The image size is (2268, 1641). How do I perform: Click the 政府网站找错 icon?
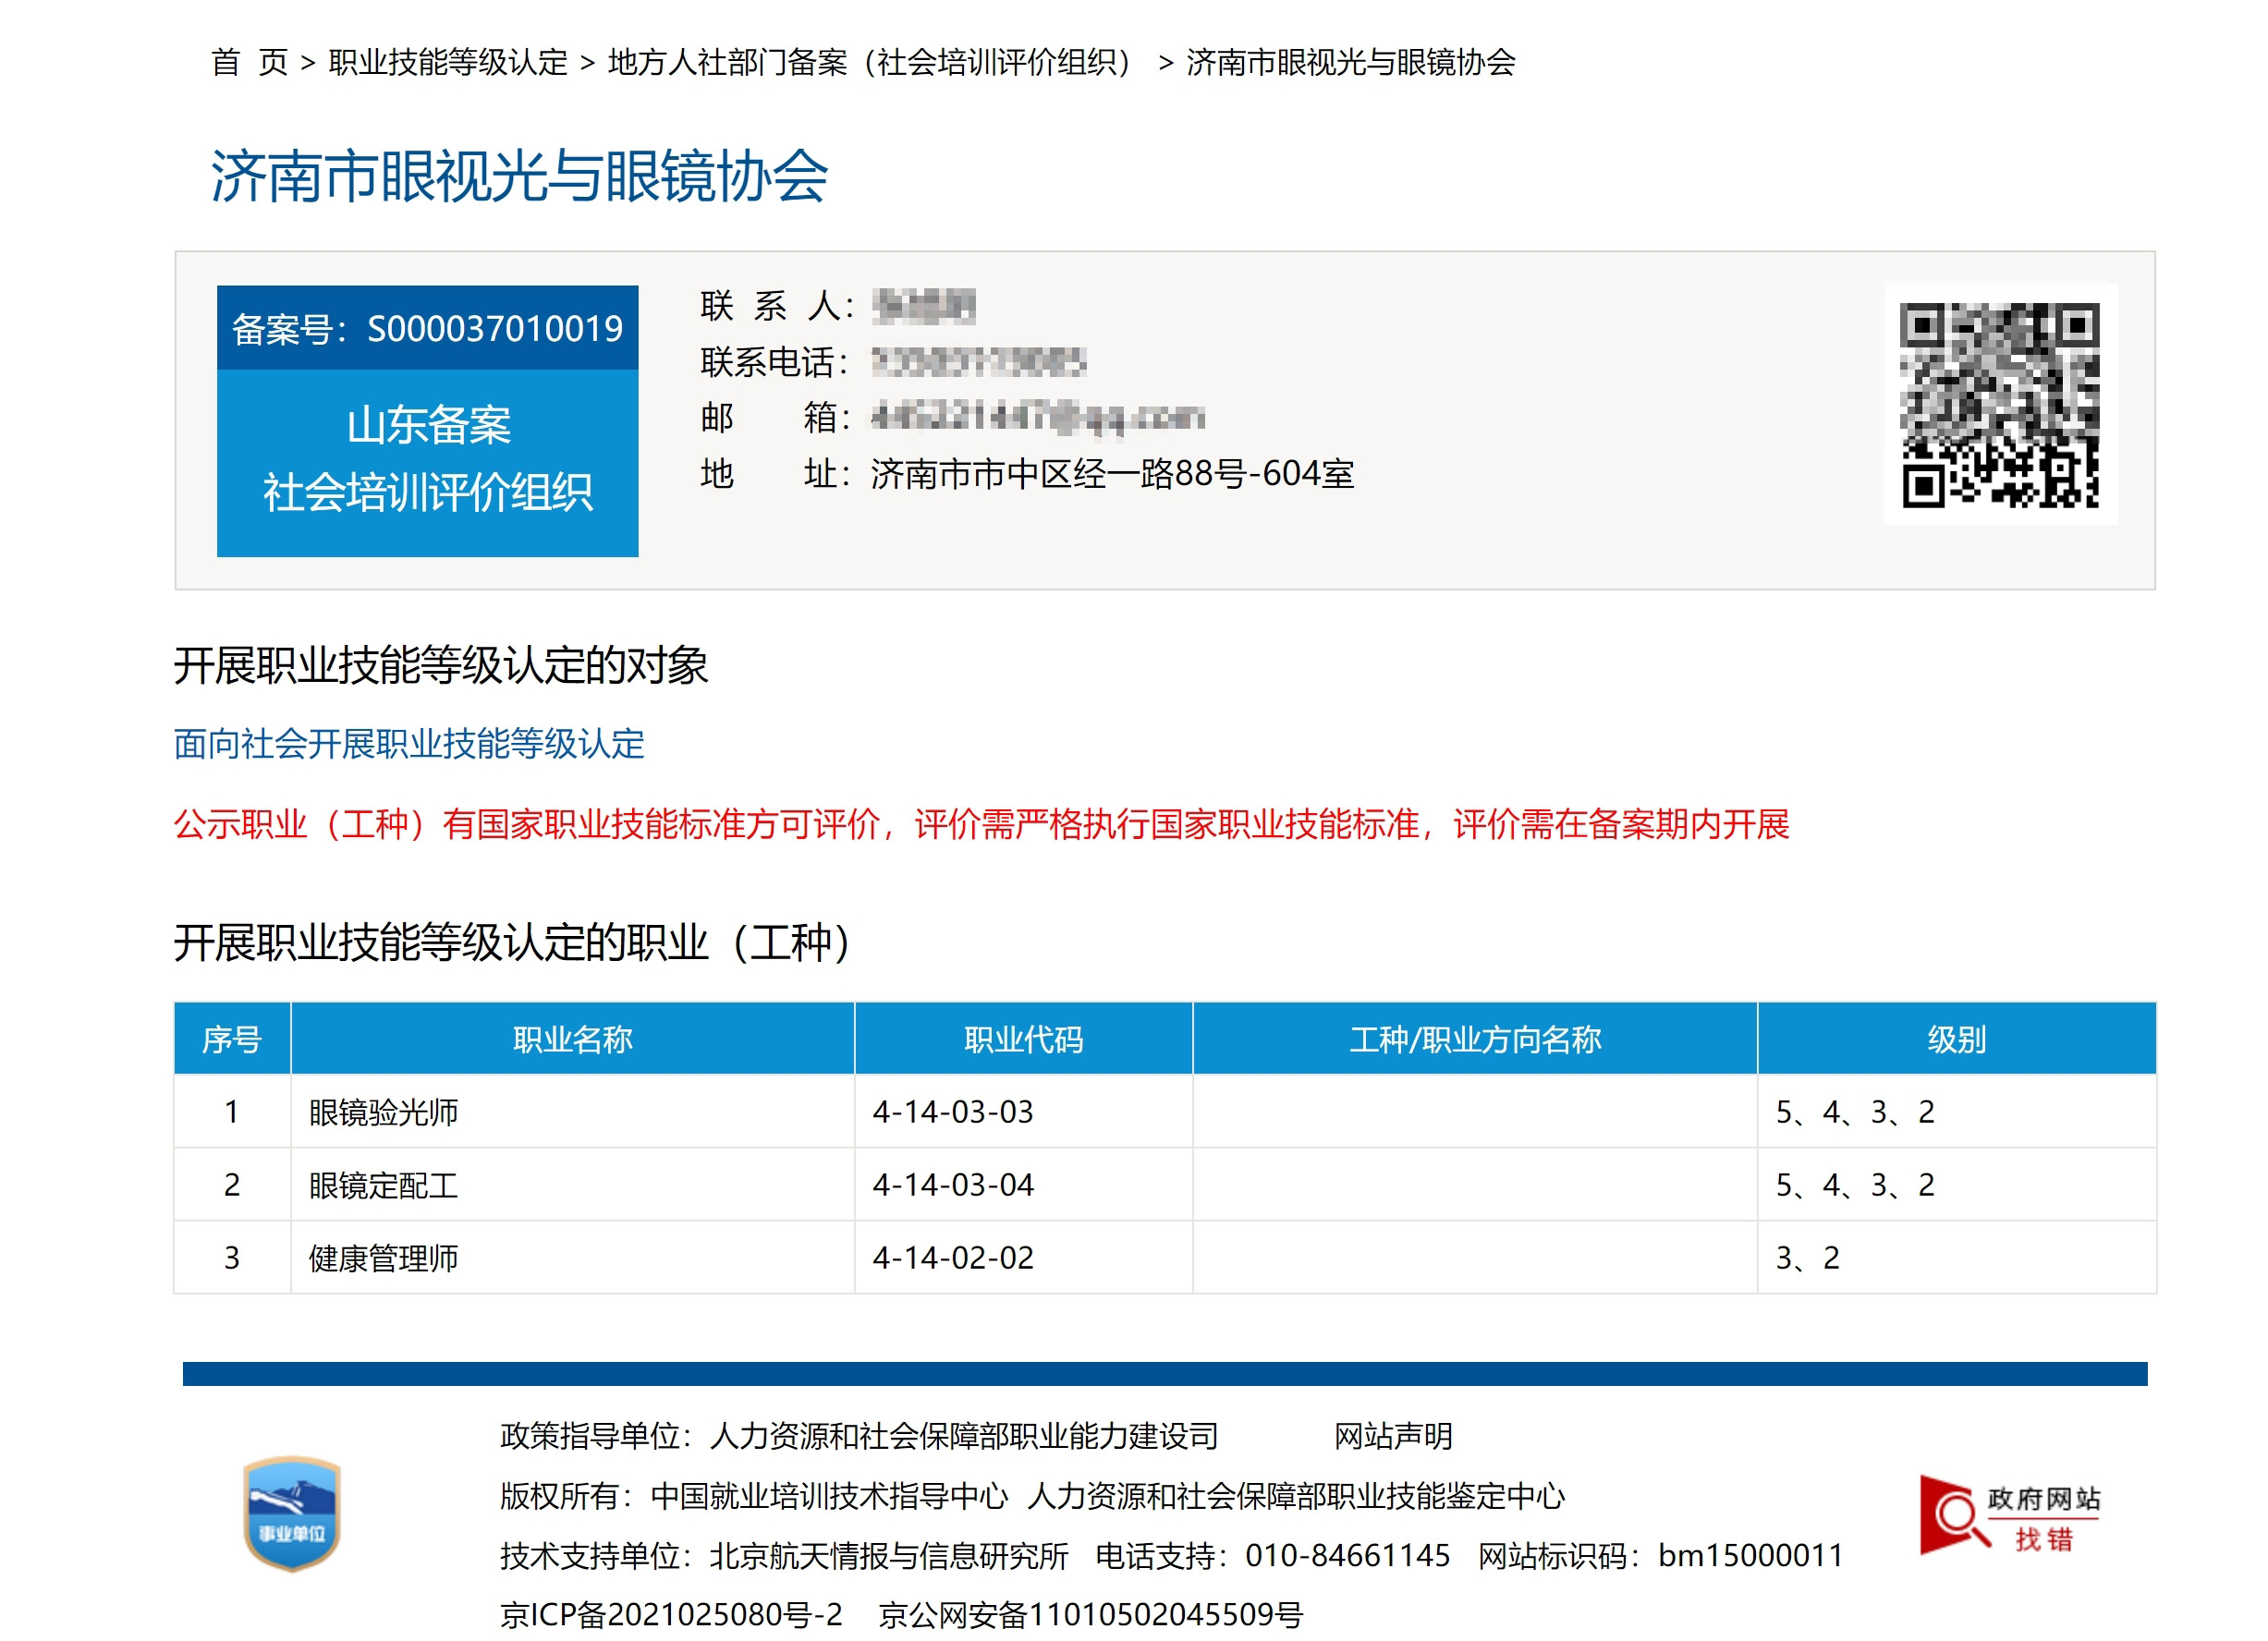2008,1517
